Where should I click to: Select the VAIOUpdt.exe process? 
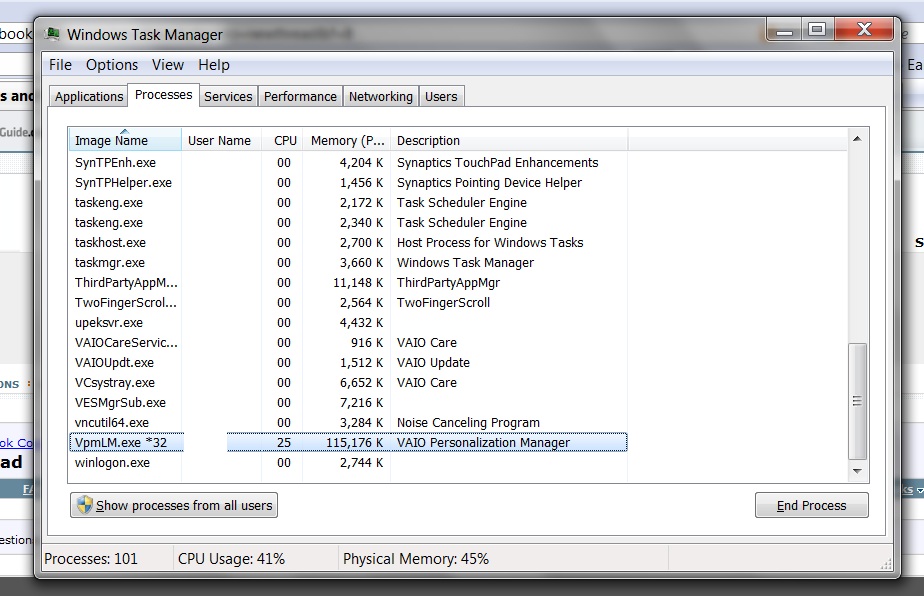pos(348,363)
